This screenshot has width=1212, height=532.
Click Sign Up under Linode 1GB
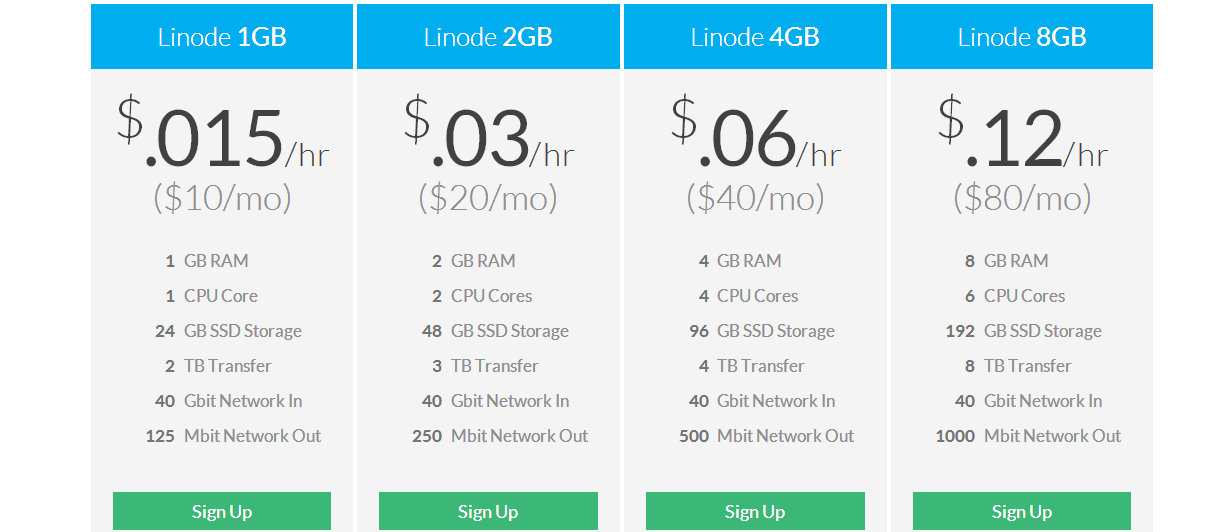[x=221, y=511]
